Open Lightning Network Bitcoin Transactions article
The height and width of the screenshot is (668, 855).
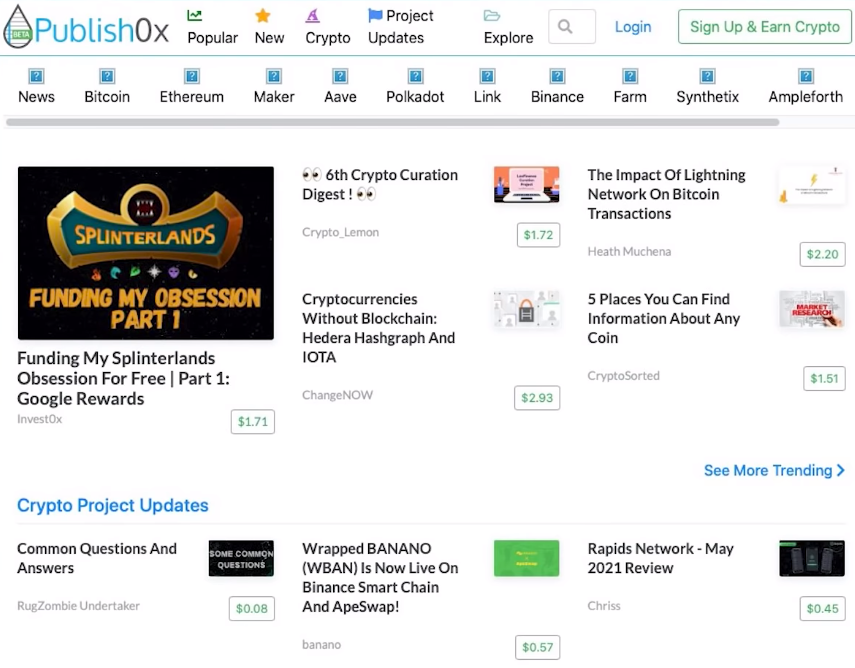tap(666, 194)
